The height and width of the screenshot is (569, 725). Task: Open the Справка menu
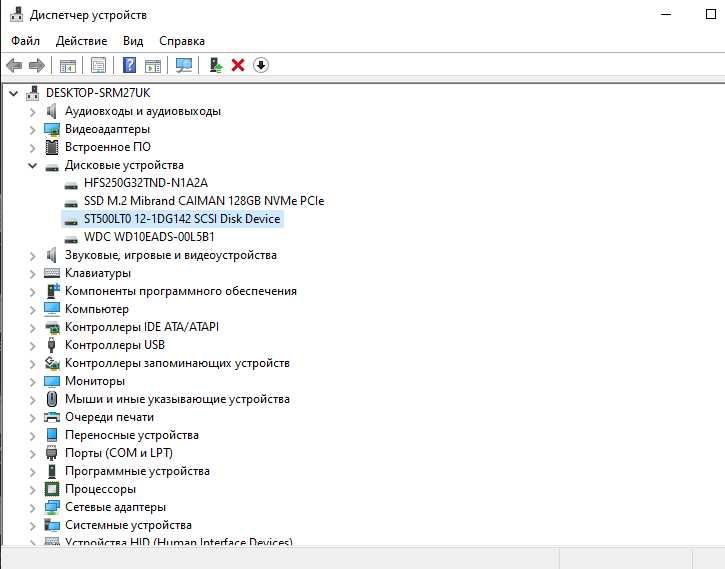[x=182, y=41]
